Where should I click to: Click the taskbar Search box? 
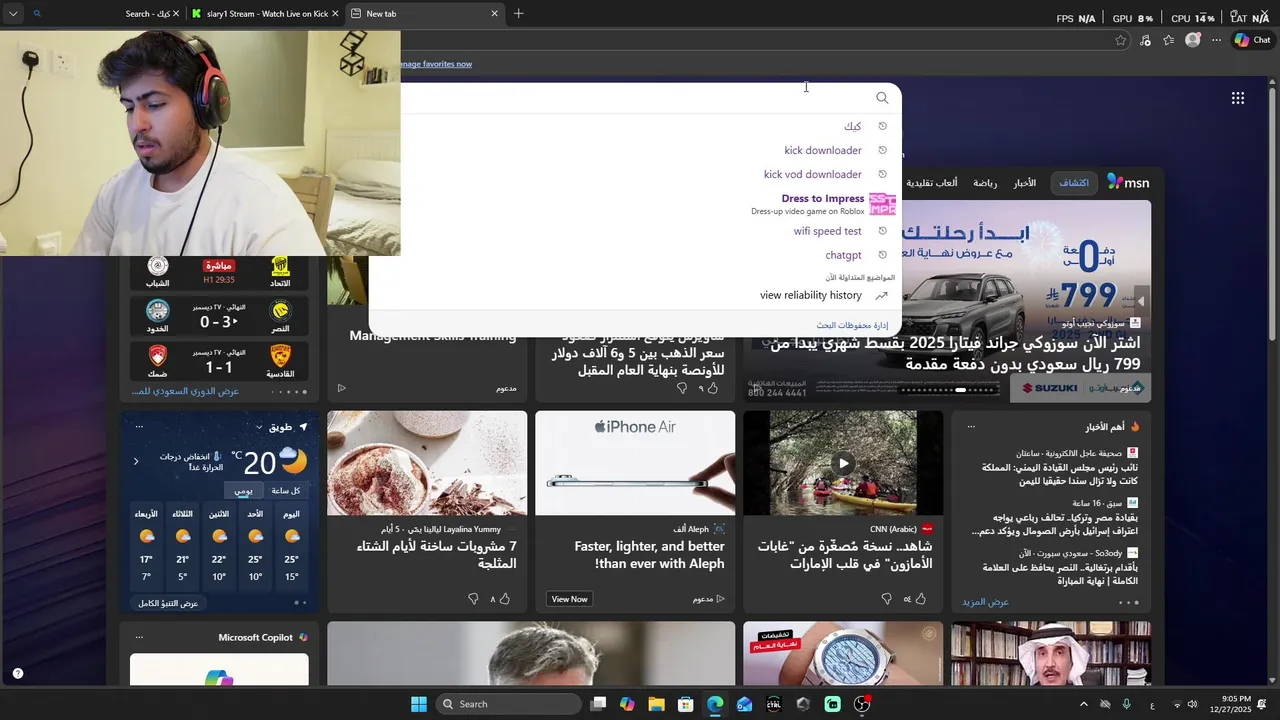click(508, 704)
